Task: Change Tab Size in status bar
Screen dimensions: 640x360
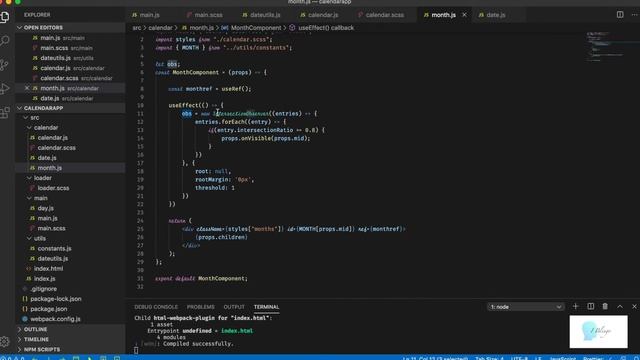Action: [x=489, y=358]
